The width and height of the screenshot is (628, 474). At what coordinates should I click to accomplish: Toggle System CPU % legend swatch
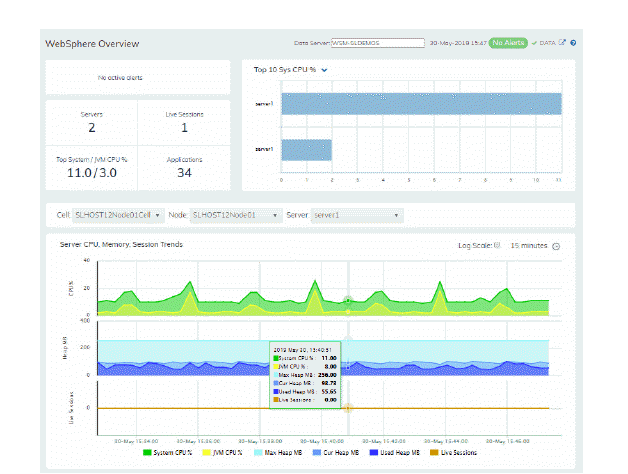(x=147, y=452)
